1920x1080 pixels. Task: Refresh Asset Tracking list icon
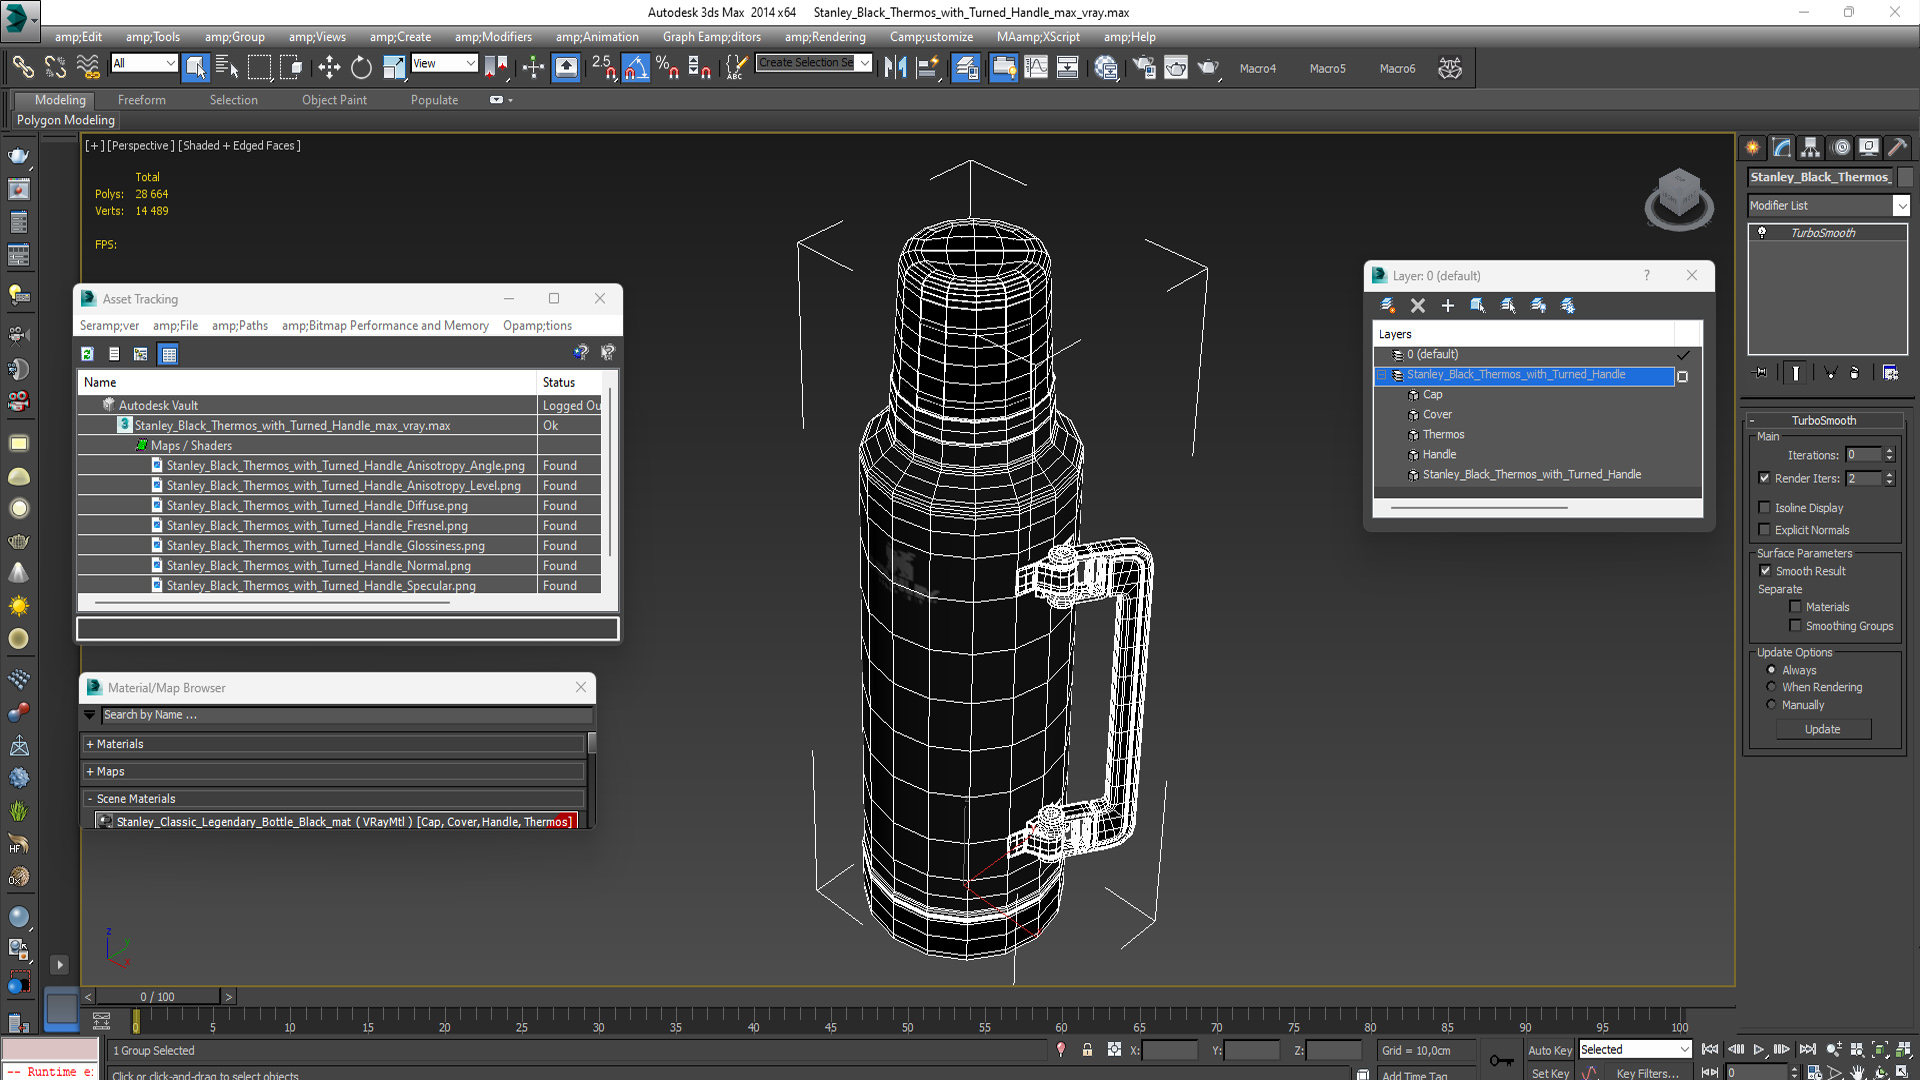[88, 354]
